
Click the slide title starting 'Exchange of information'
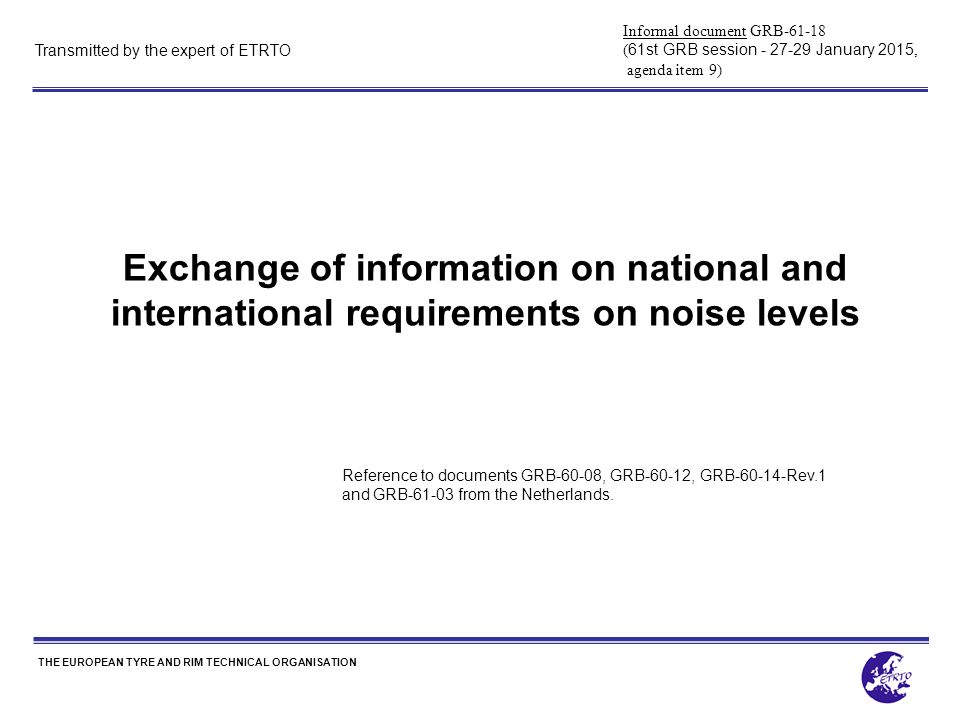click(485, 291)
